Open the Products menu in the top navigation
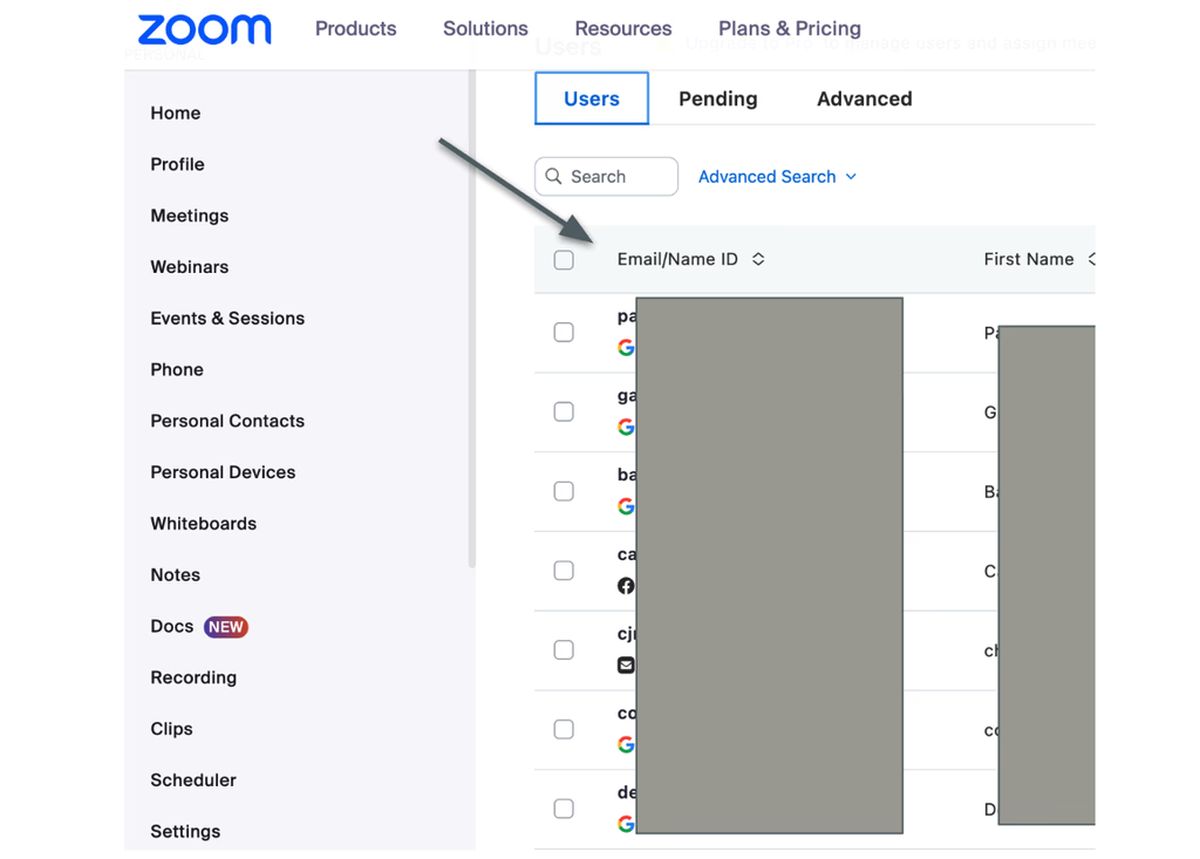The image size is (1200, 859). pos(356,29)
